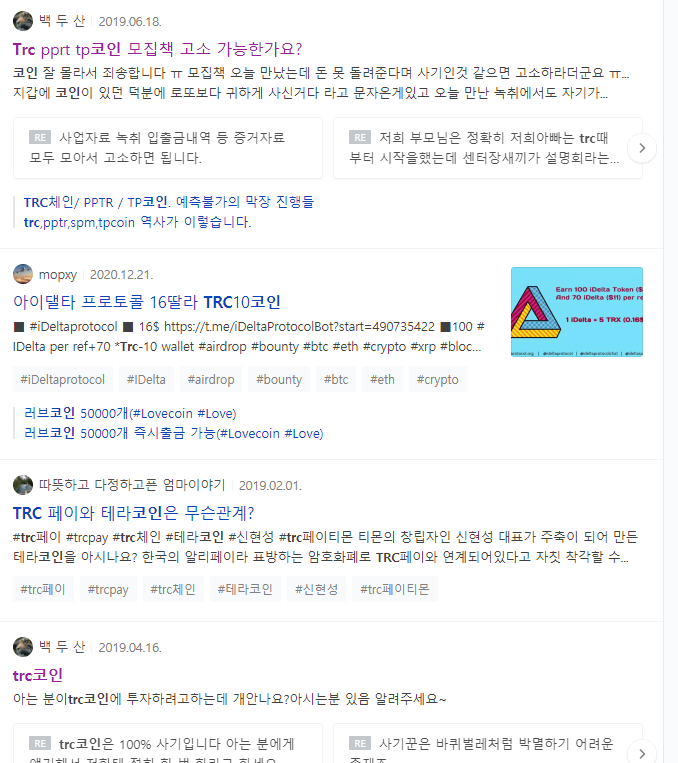Open the post TRC 페이와 테라코인은 무슨관계?
This screenshot has height=763, width=678.
point(133,513)
